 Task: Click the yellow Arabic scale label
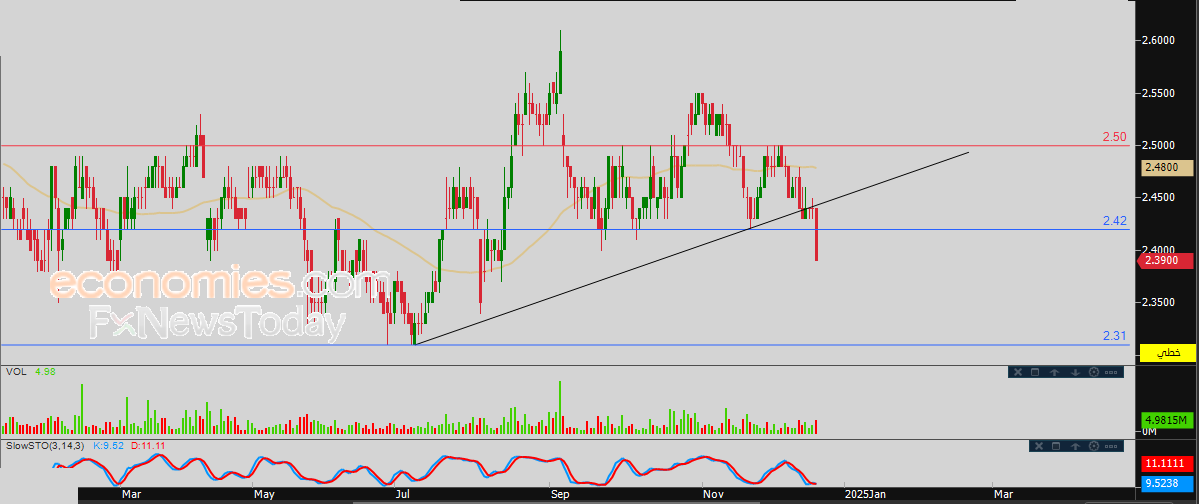pyautogui.click(x=1167, y=353)
